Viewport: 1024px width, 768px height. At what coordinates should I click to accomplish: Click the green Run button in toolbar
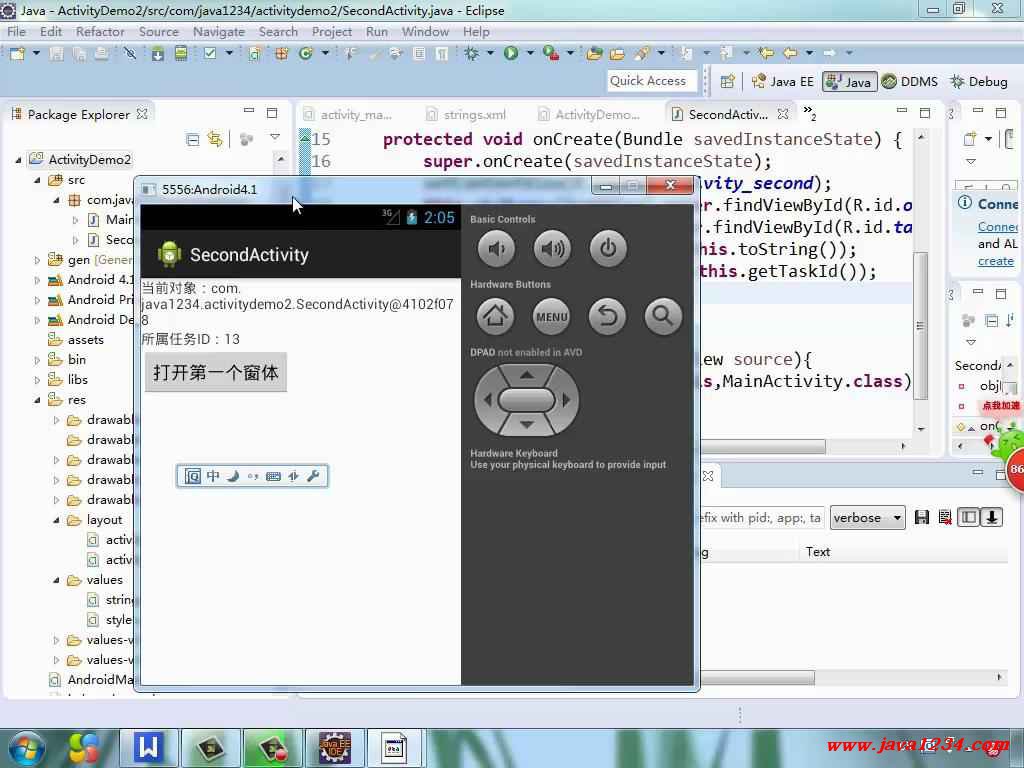click(x=511, y=54)
